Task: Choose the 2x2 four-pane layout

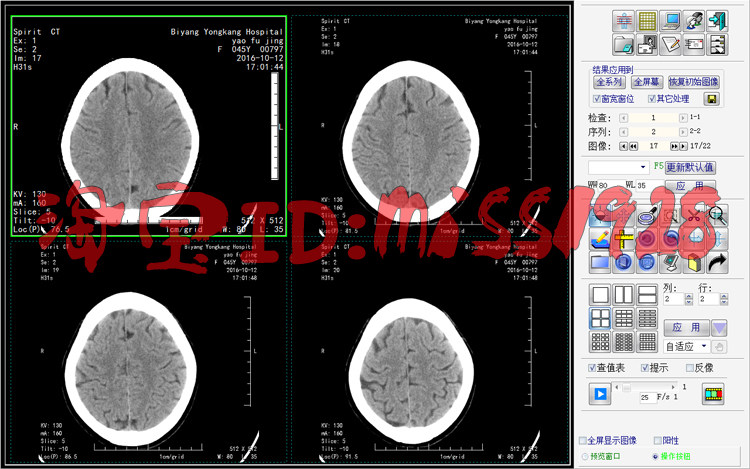Action: 600,318
